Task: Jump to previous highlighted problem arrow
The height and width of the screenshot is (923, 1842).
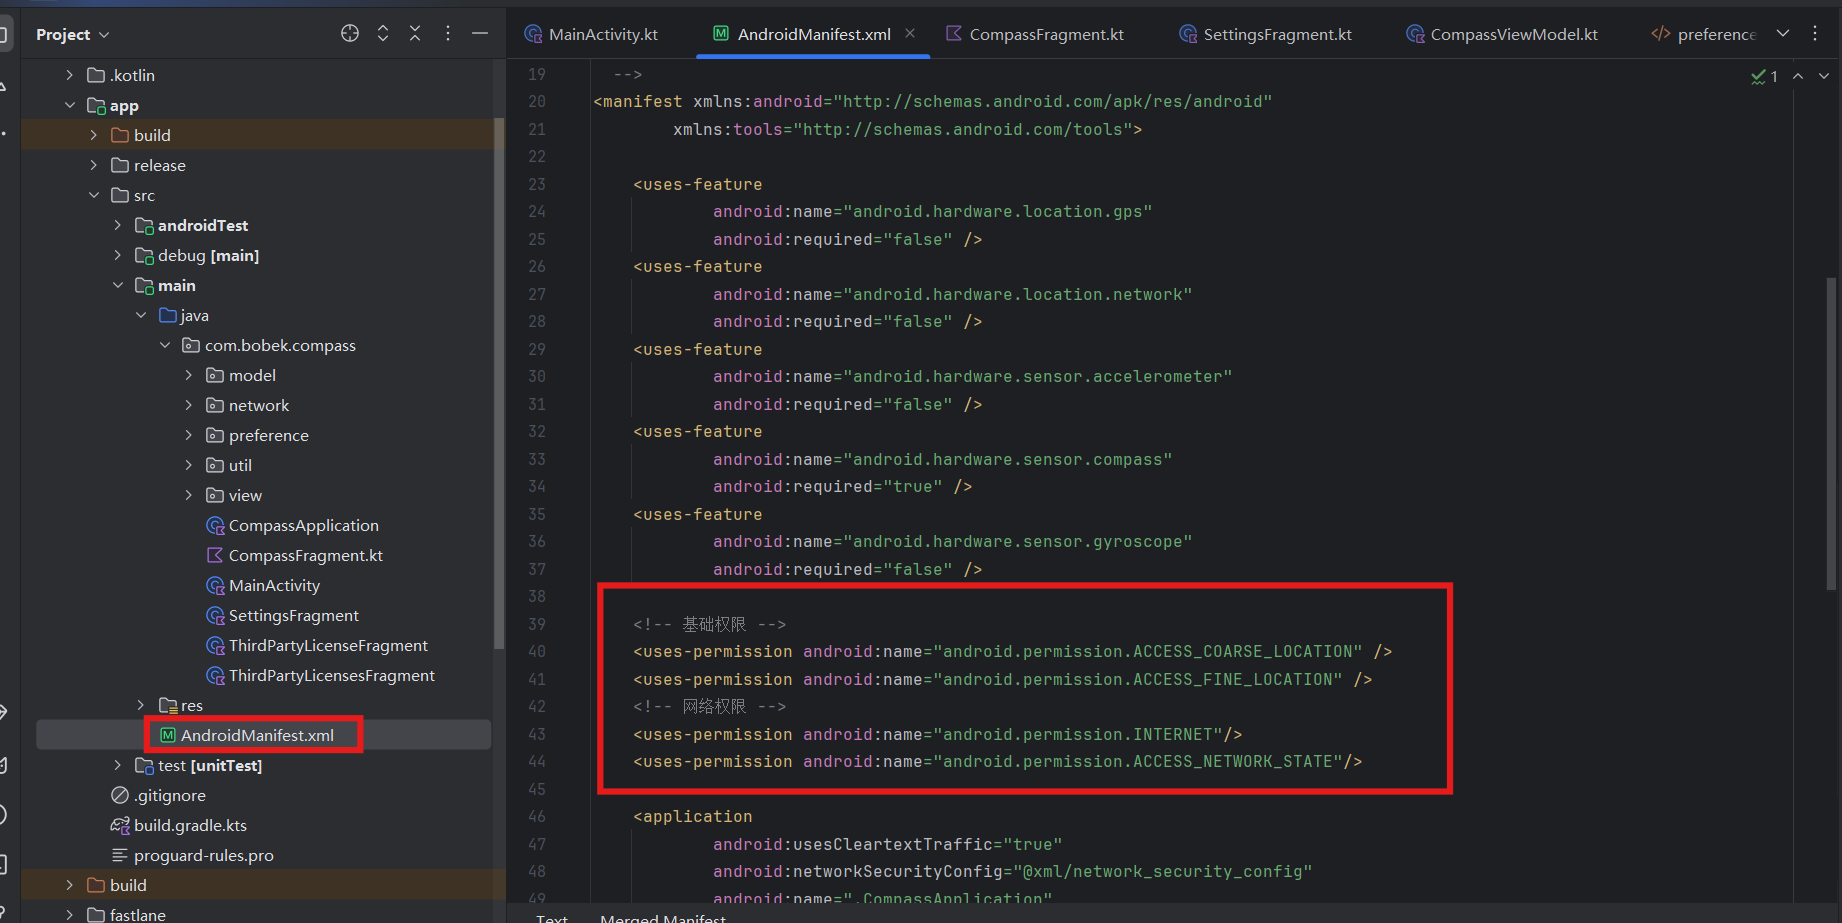Action: pos(1798,77)
